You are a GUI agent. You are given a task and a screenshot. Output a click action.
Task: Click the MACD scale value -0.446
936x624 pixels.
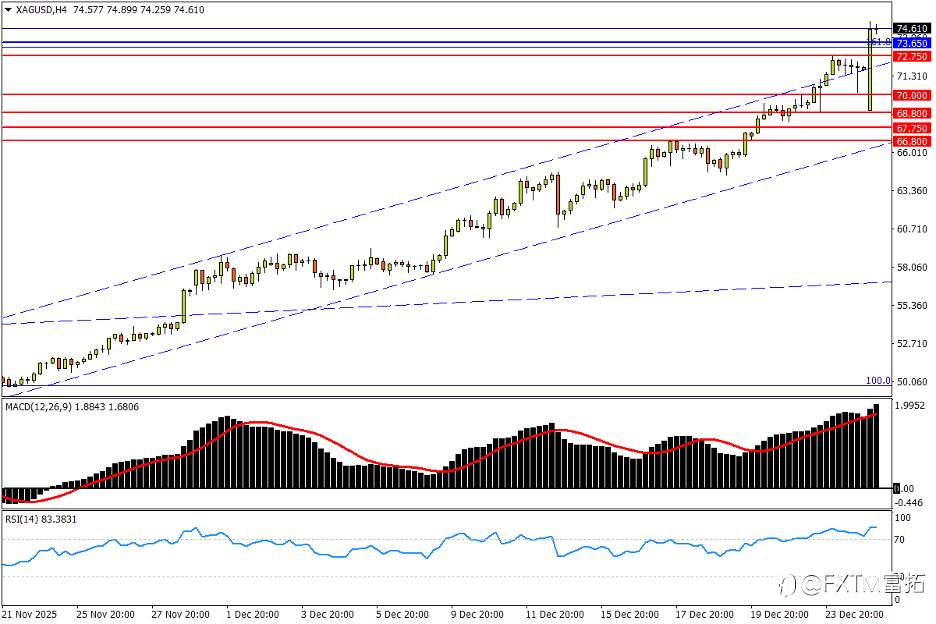point(909,503)
